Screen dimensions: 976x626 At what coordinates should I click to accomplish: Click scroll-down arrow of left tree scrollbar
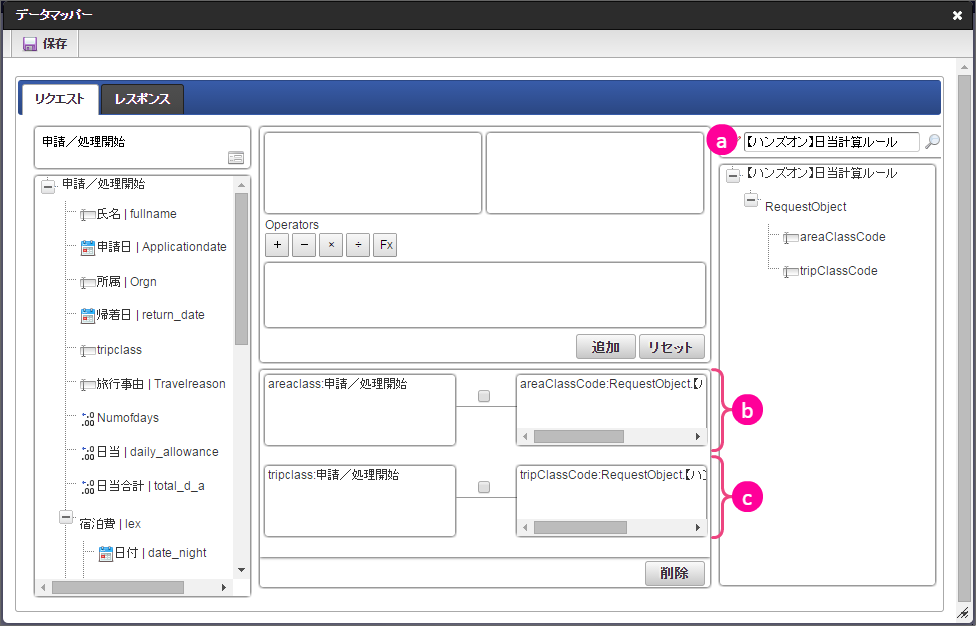[242, 570]
